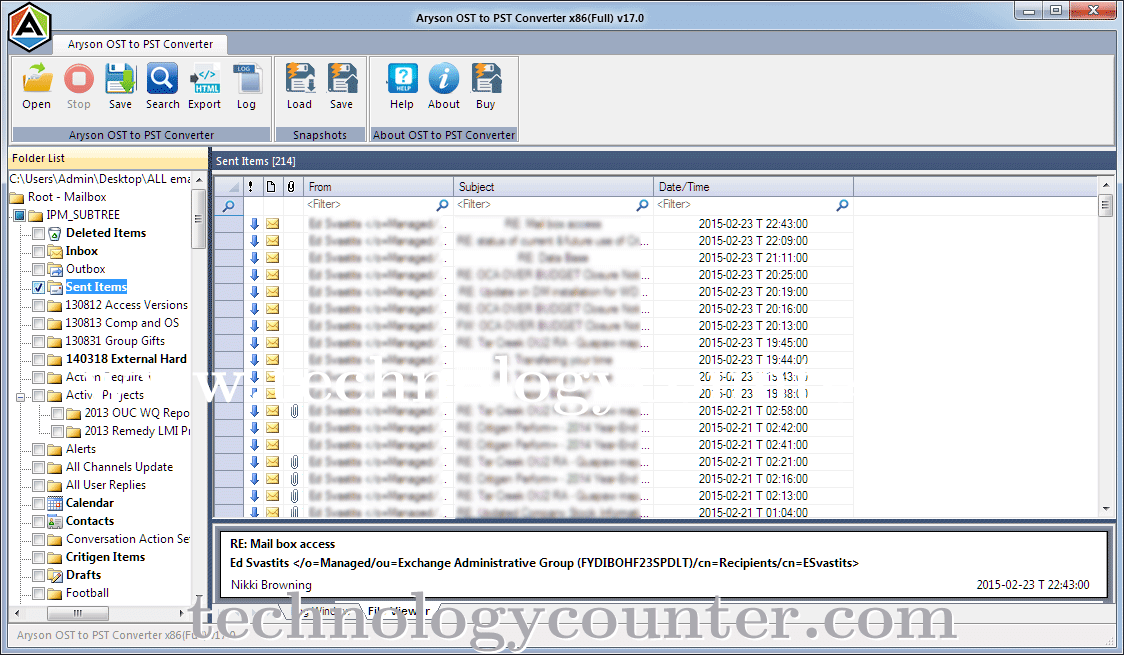
Task: Uncheck the Sent Items checkbox
Action: [x=39, y=287]
